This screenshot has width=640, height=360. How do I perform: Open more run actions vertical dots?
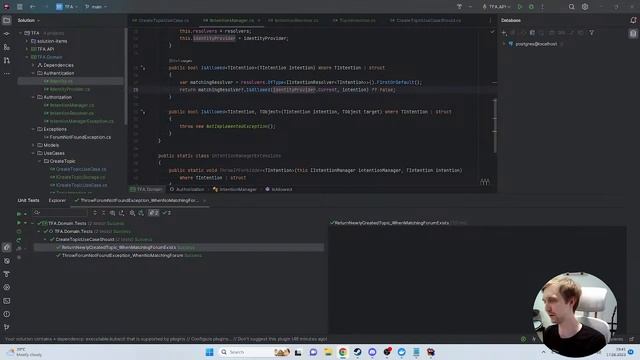pyautogui.click(x=542, y=7)
